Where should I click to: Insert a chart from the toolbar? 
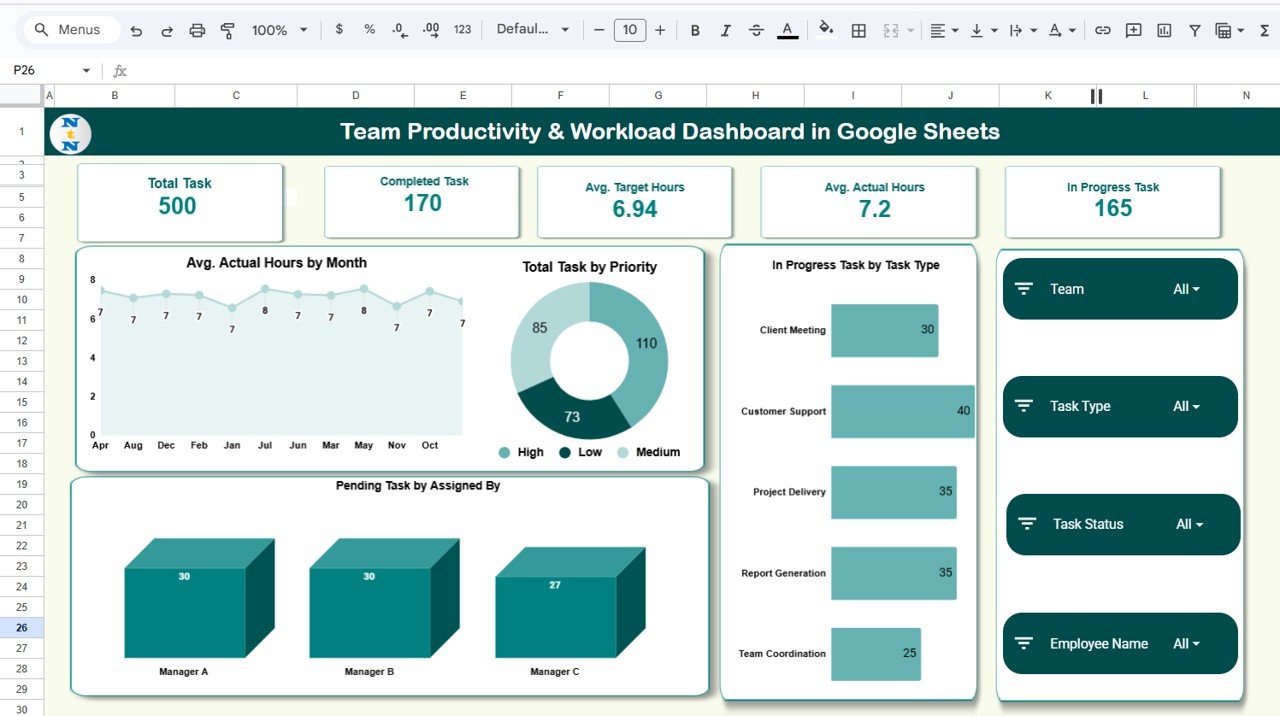(1163, 30)
